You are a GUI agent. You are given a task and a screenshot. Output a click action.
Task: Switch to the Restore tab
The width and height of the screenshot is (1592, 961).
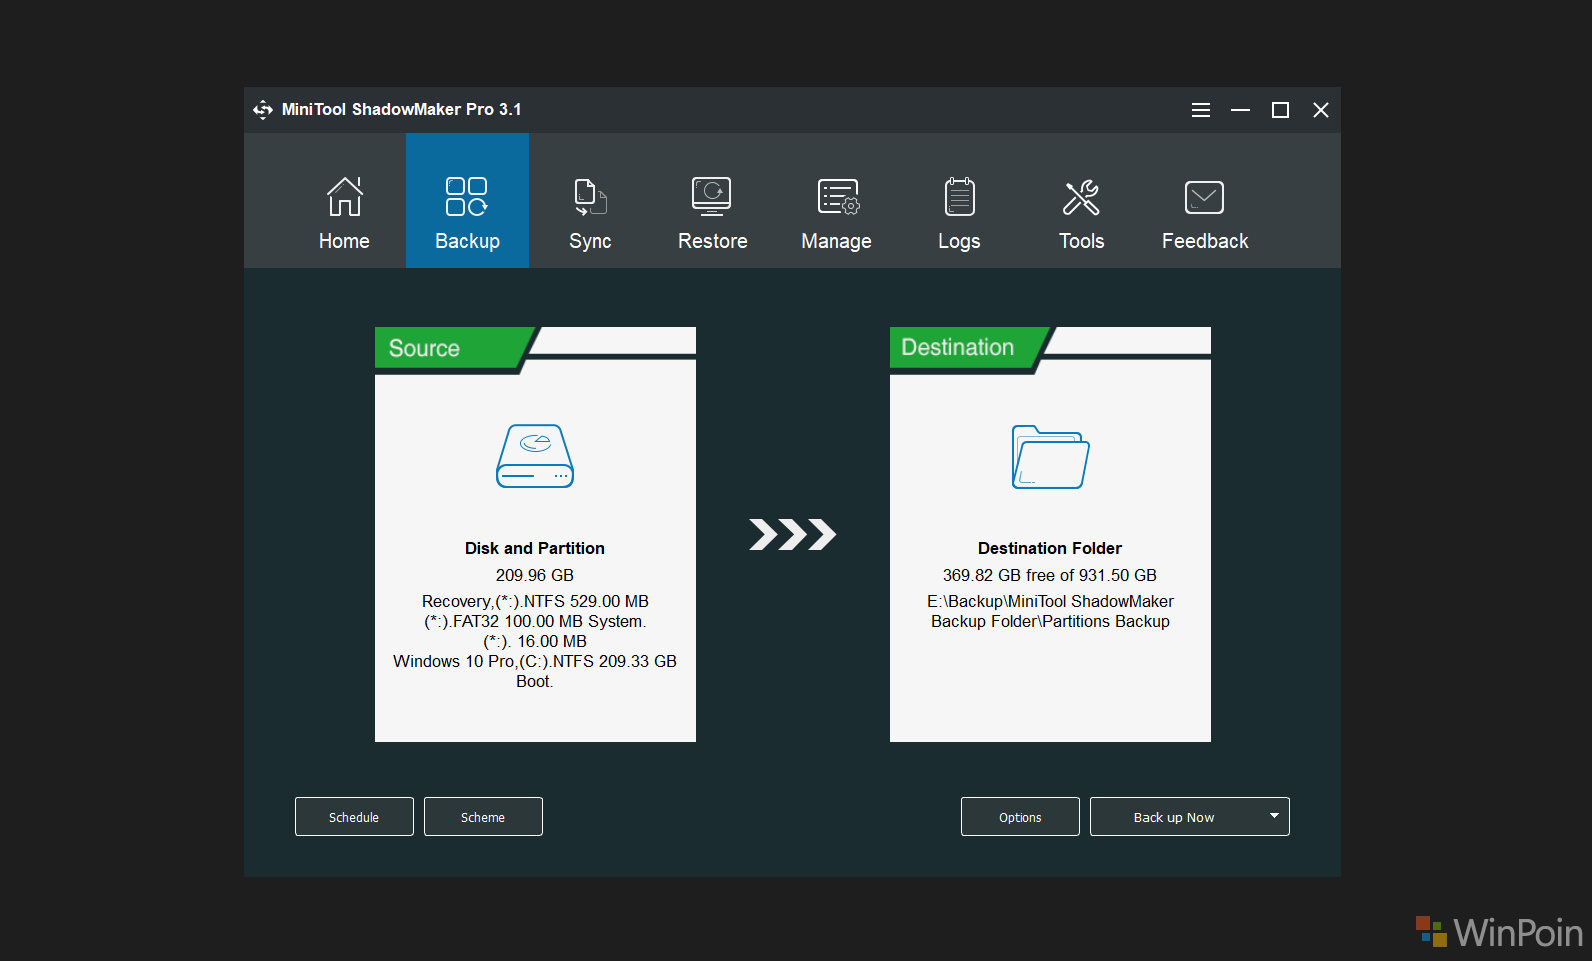712,212
